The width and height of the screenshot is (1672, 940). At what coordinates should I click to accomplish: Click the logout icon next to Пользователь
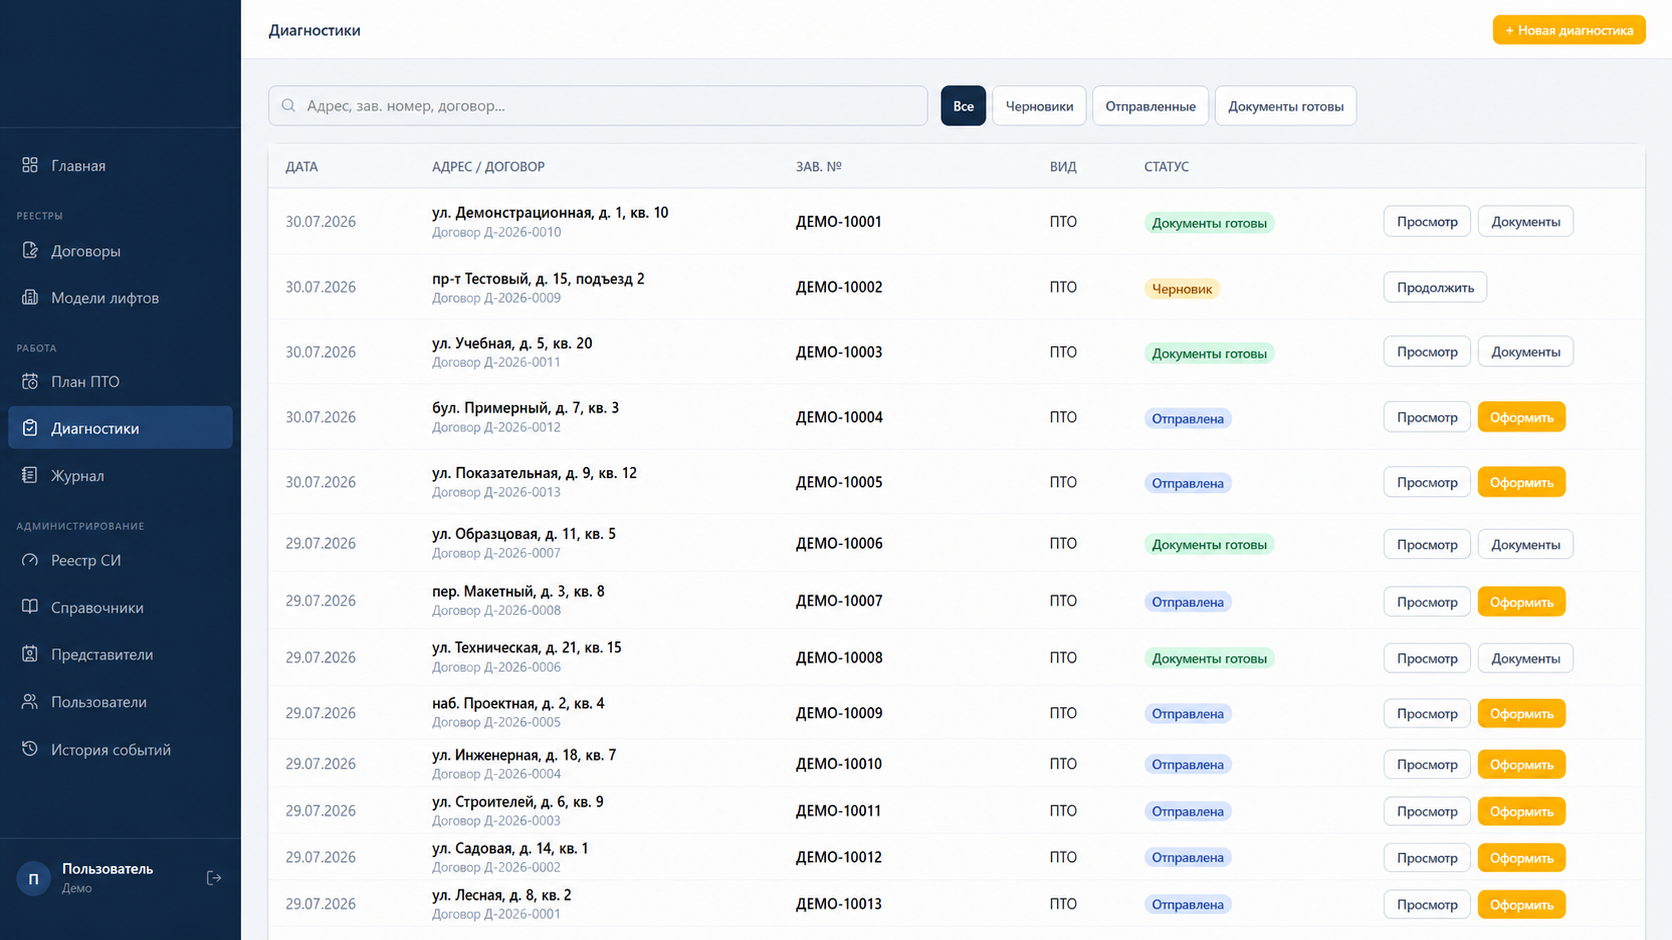tap(214, 878)
